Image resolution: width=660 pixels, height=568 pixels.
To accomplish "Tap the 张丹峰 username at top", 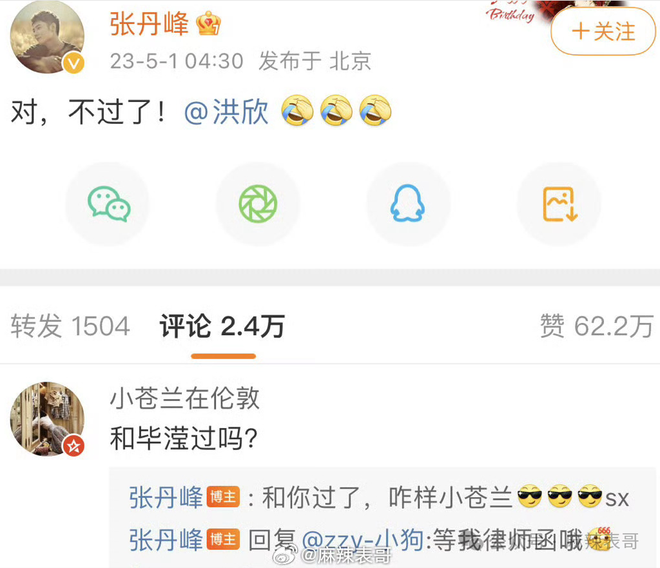I will (149, 24).
